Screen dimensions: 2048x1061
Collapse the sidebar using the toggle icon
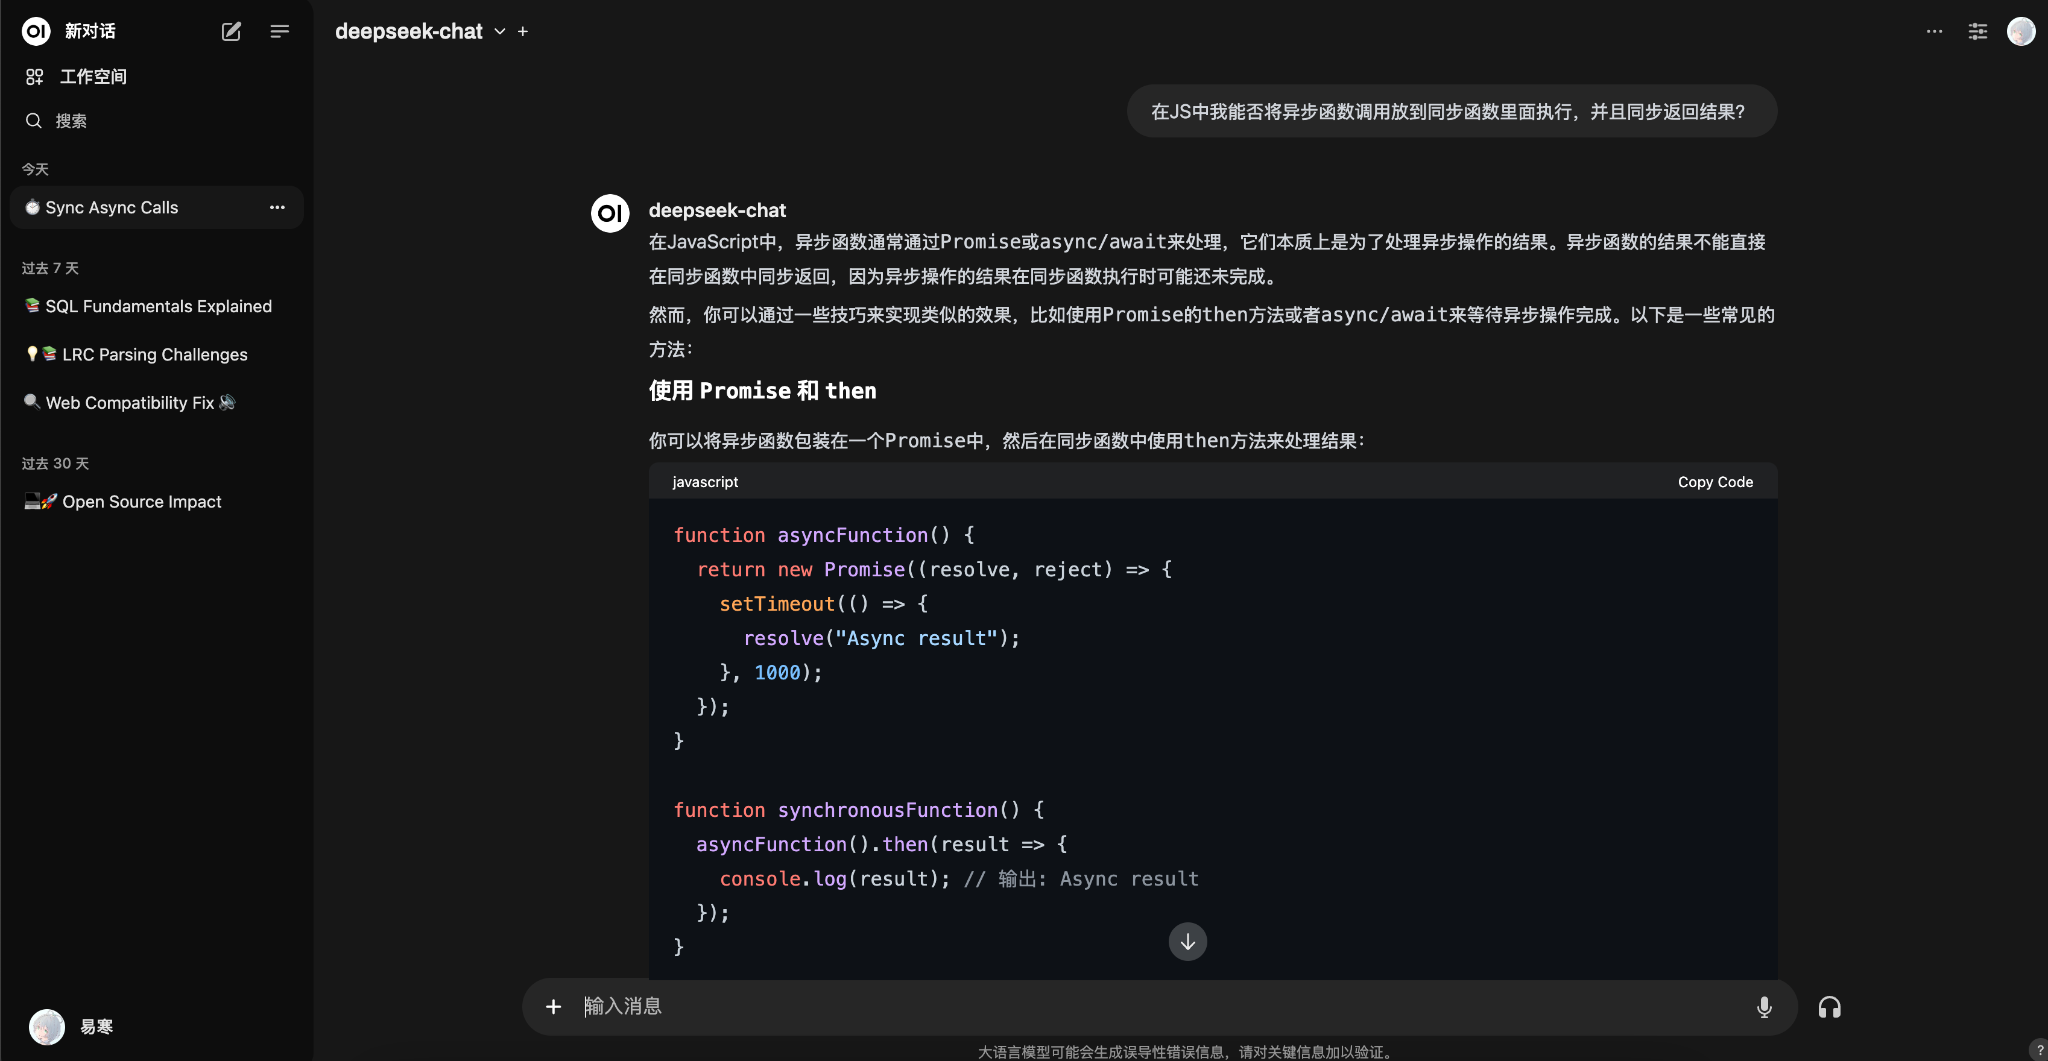click(x=280, y=31)
